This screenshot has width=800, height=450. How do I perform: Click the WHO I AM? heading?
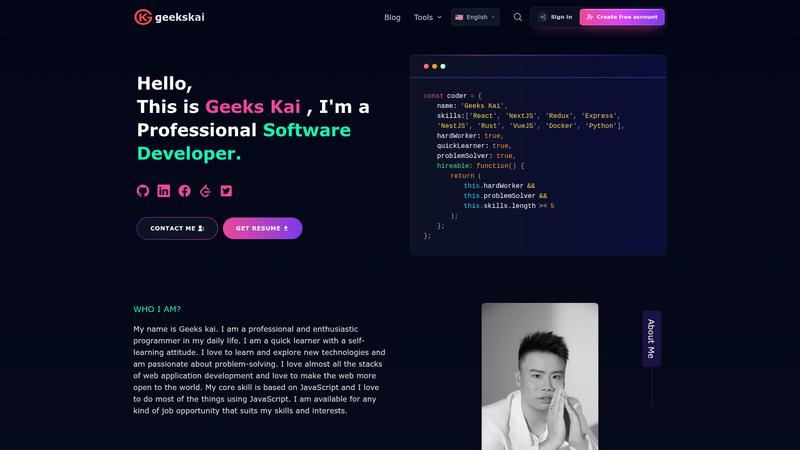tap(157, 309)
